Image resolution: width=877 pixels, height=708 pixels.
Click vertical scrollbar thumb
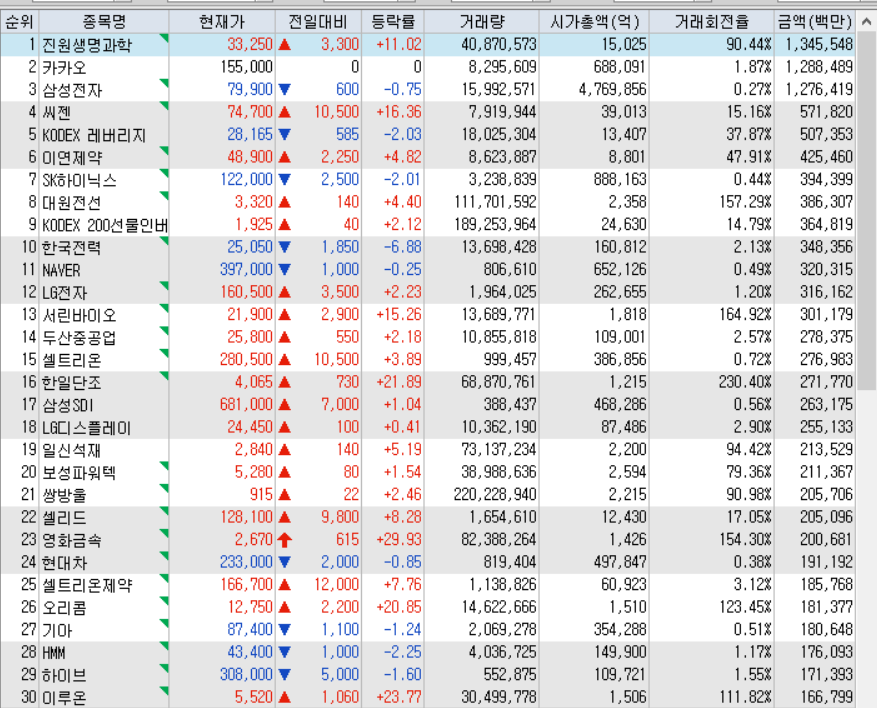click(866, 213)
